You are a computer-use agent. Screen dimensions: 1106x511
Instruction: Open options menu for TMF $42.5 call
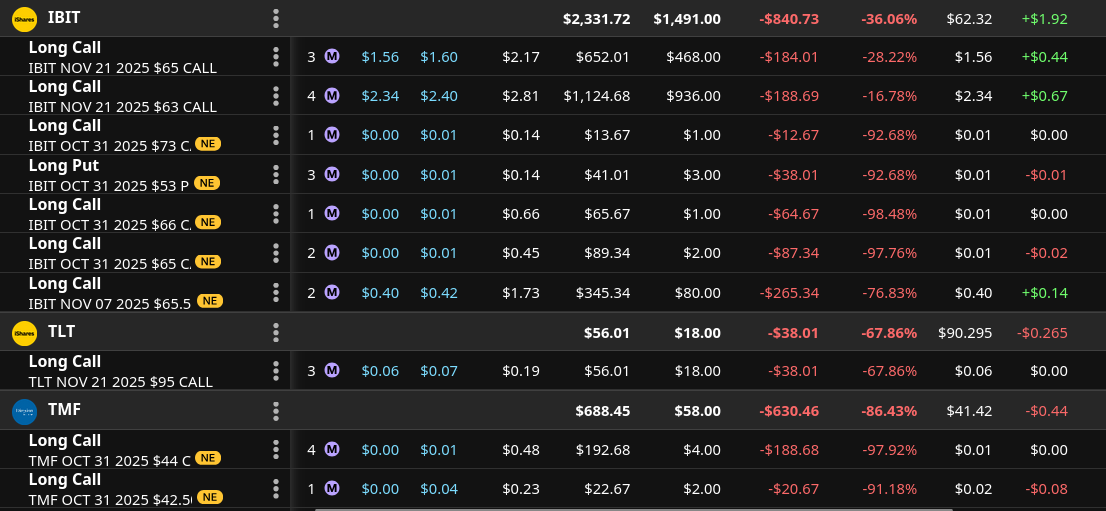point(276,488)
